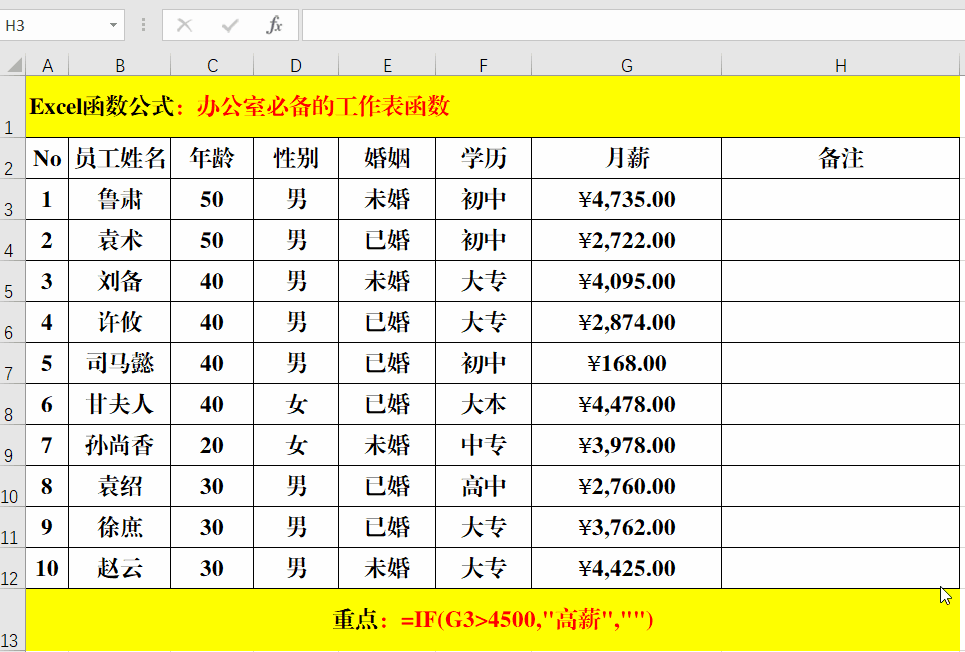
Task: Click empty 备注 cell in 甘夫人 row
Action: [841, 404]
